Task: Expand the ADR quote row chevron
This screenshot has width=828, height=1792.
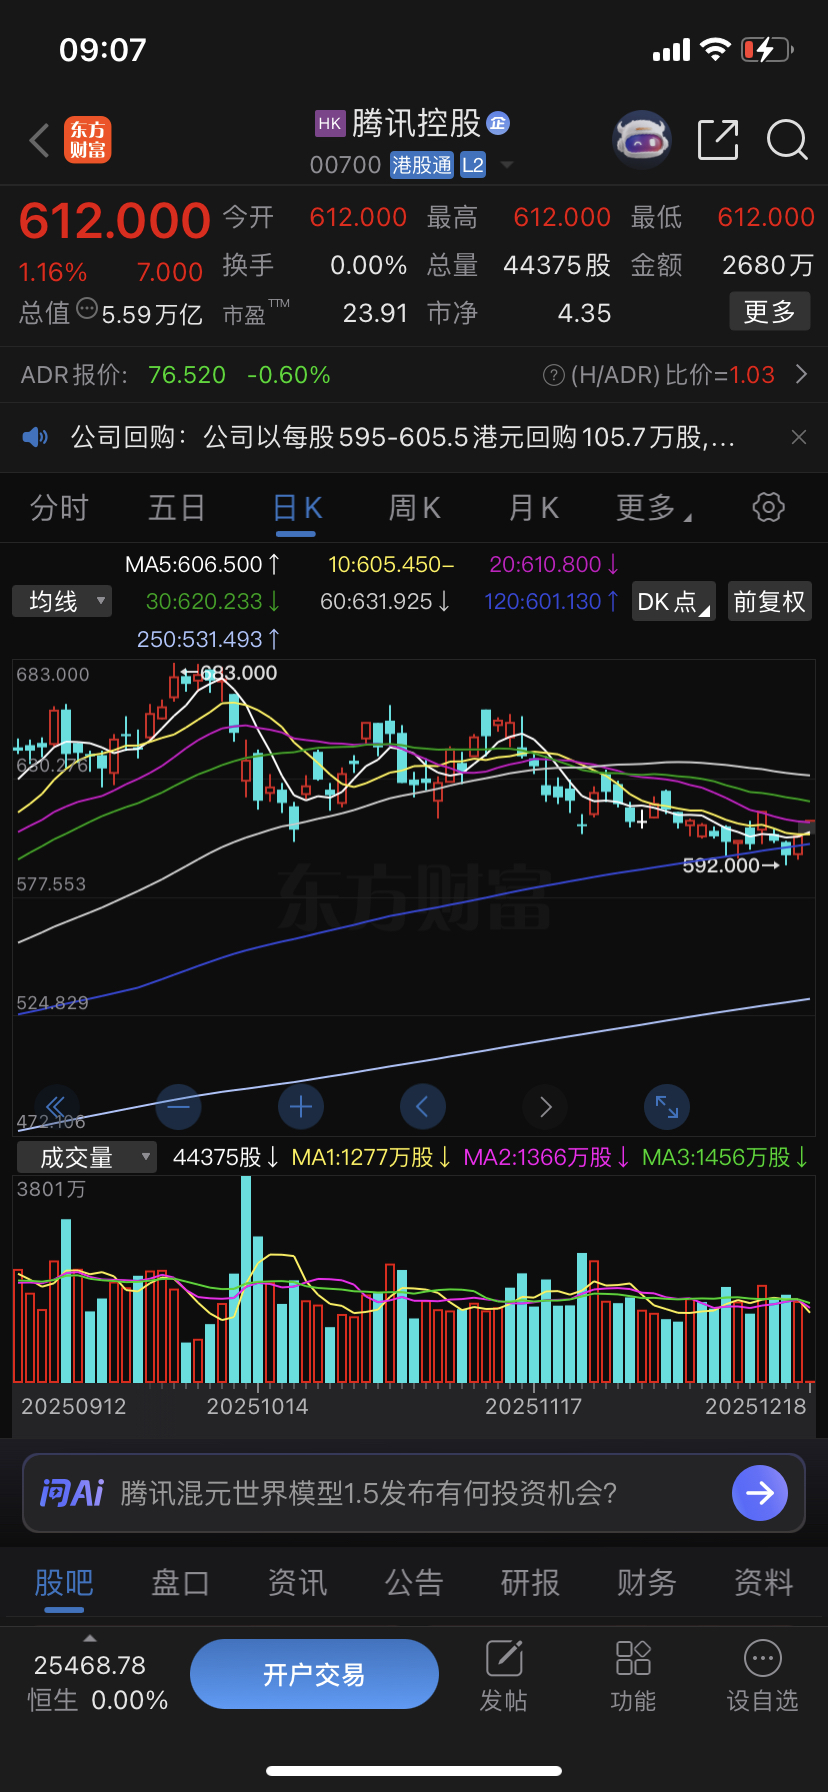Action: click(801, 374)
